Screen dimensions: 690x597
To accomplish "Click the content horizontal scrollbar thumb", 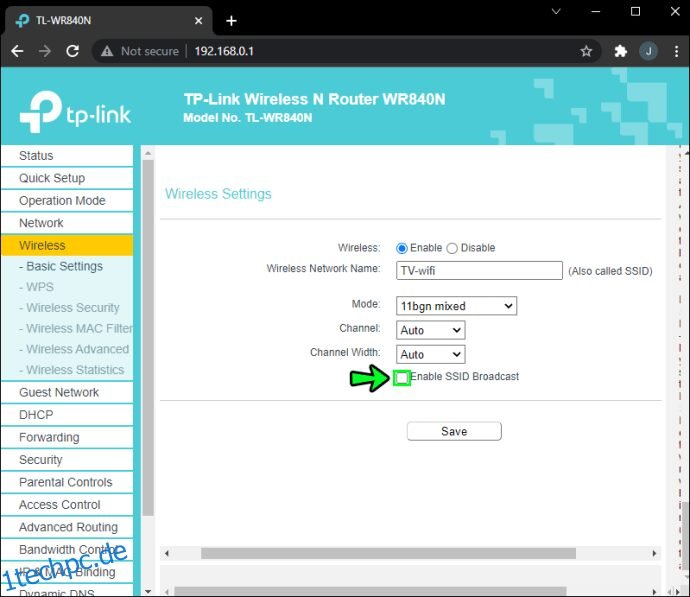I will pos(388,553).
